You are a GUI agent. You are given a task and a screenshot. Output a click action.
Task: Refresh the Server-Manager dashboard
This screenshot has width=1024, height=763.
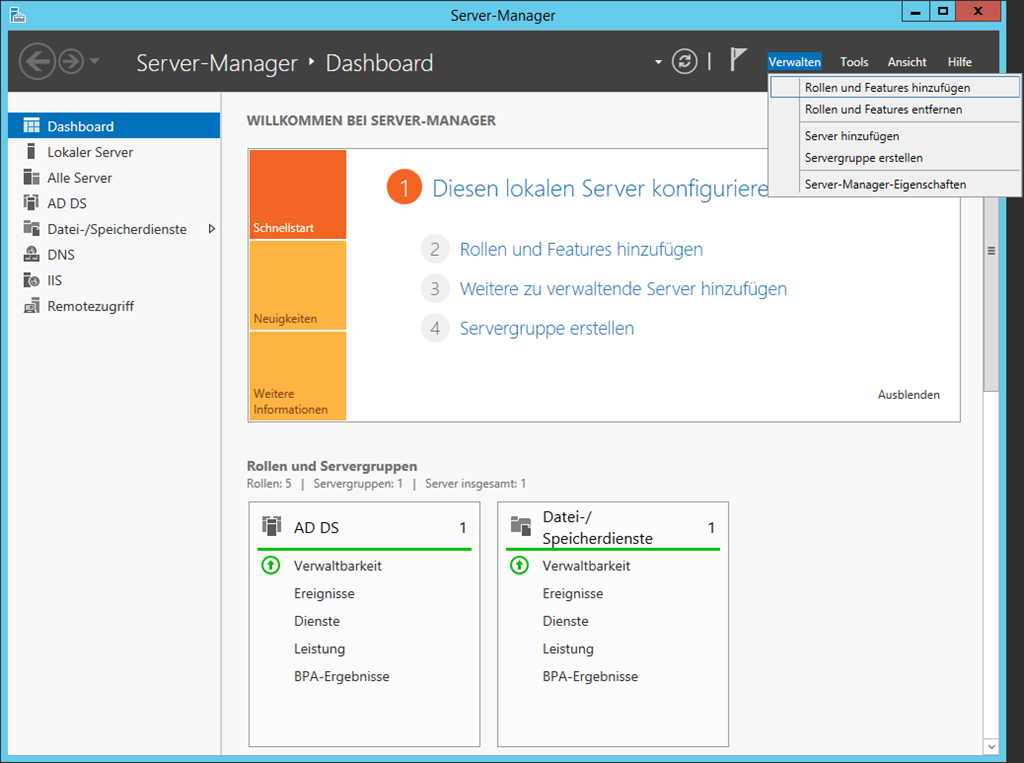click(x=684, y=61)
